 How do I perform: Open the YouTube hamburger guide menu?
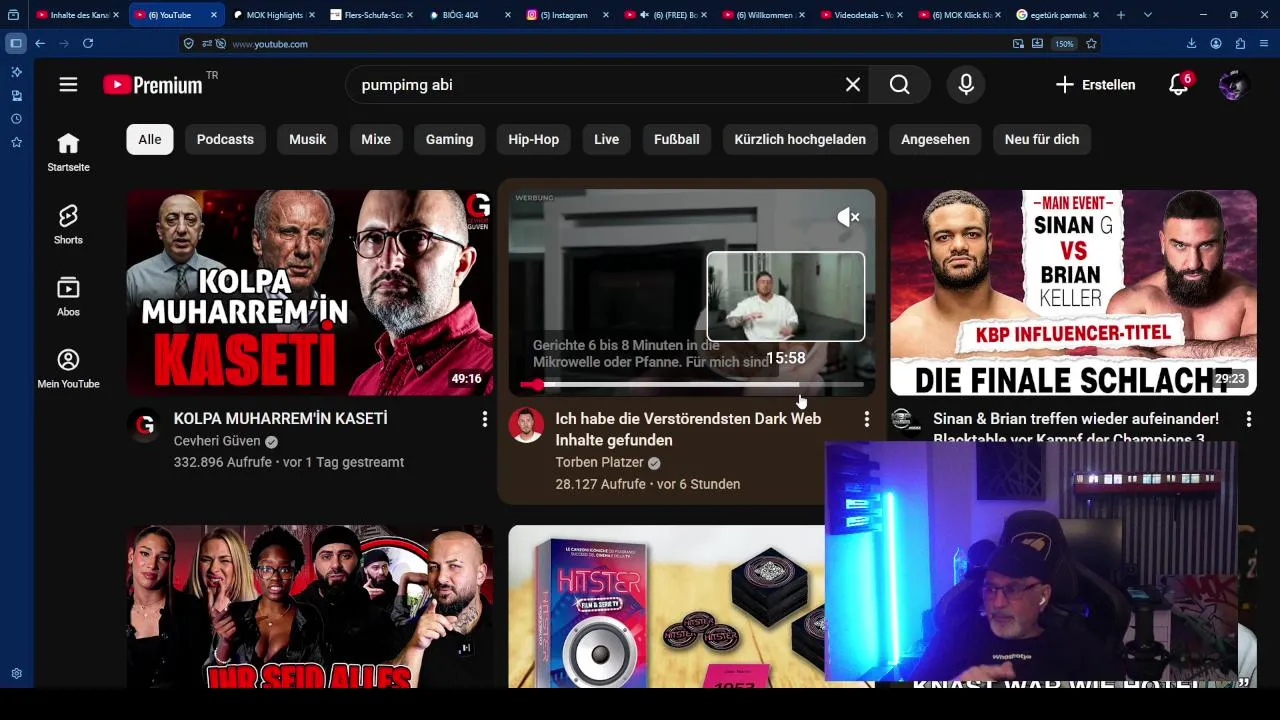68,85
